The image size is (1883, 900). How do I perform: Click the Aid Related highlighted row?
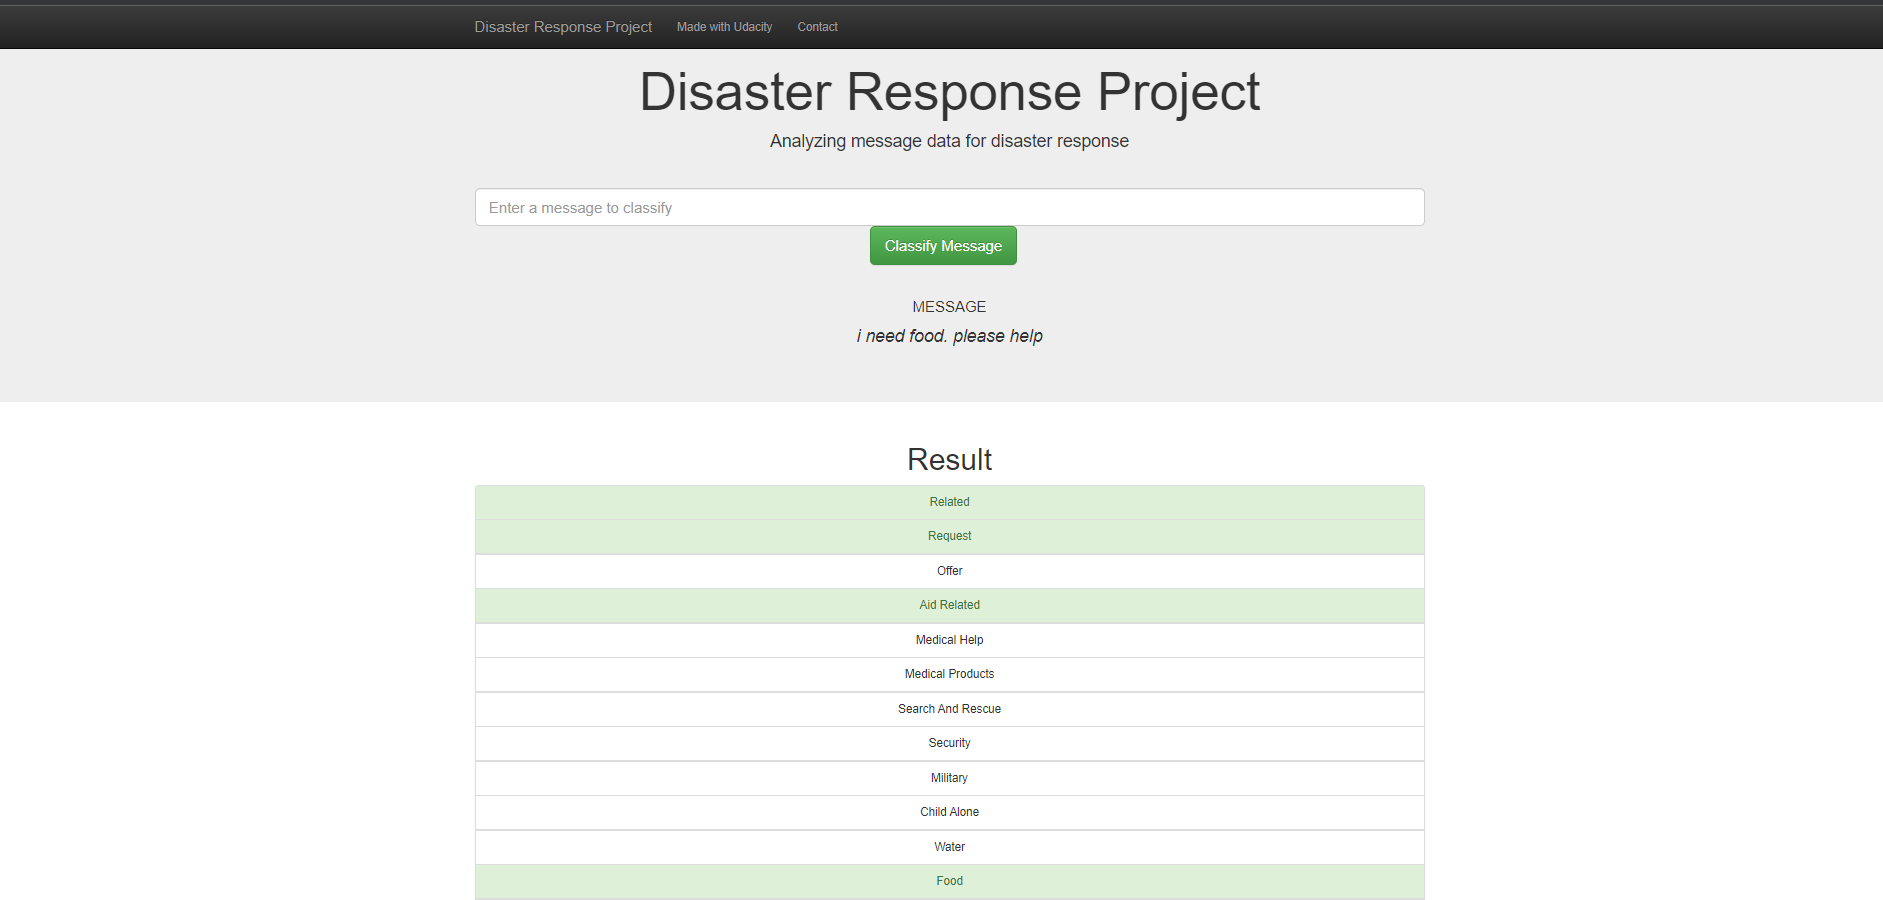click(x=948, y=605)
